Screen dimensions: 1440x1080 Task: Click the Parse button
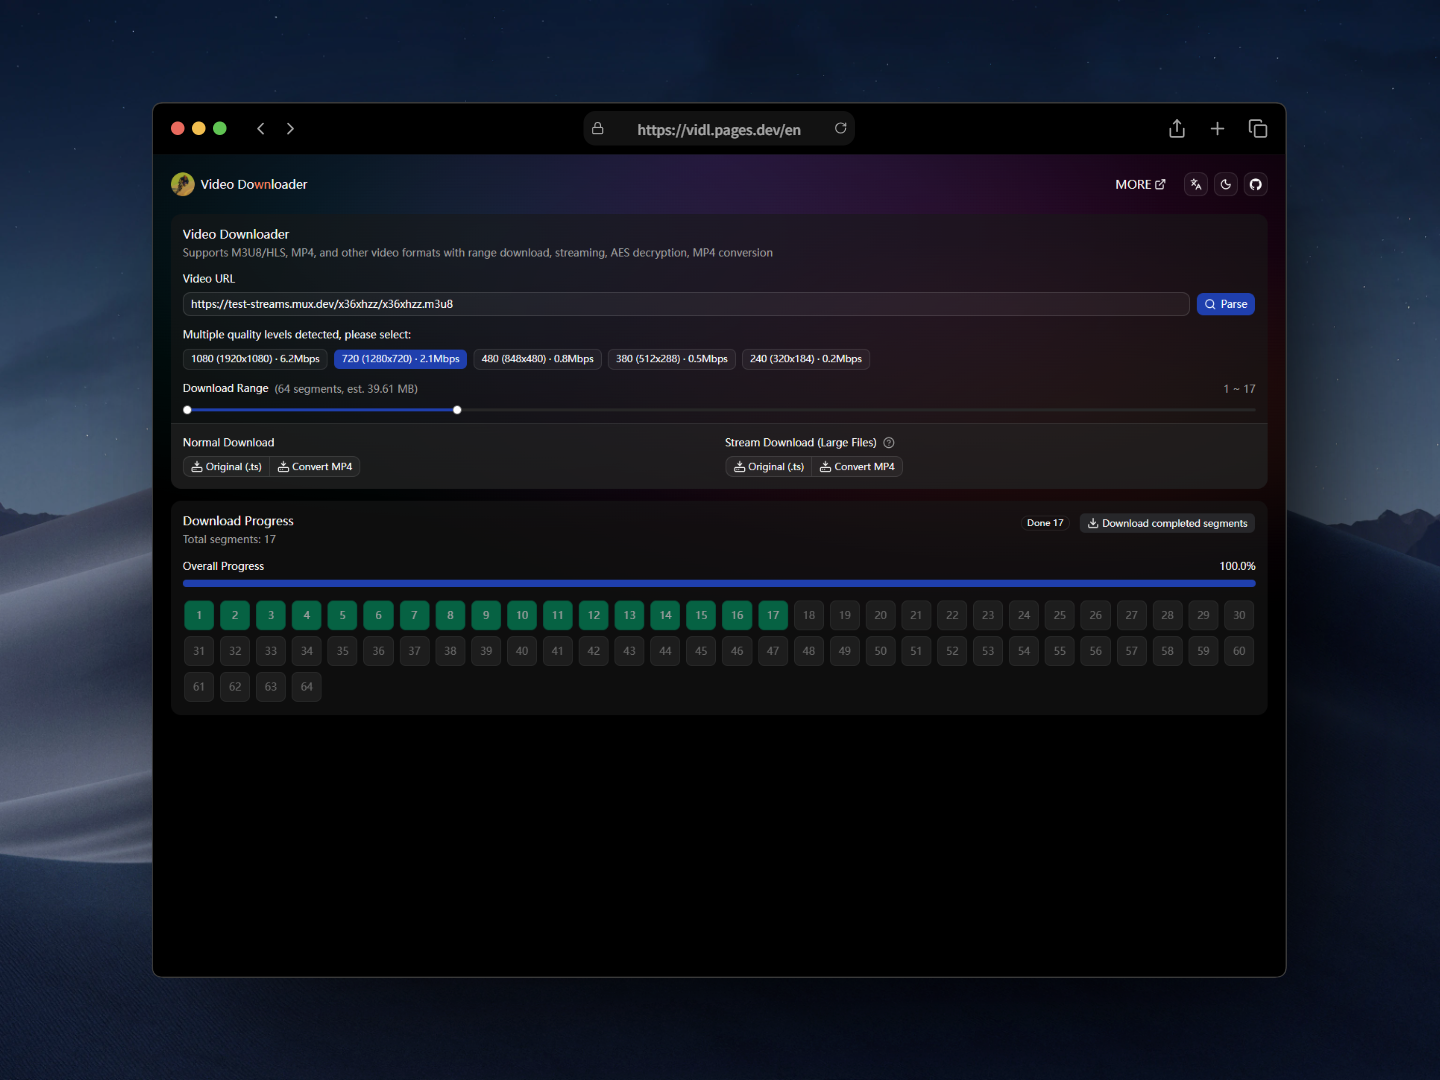tap(1226, 304)
